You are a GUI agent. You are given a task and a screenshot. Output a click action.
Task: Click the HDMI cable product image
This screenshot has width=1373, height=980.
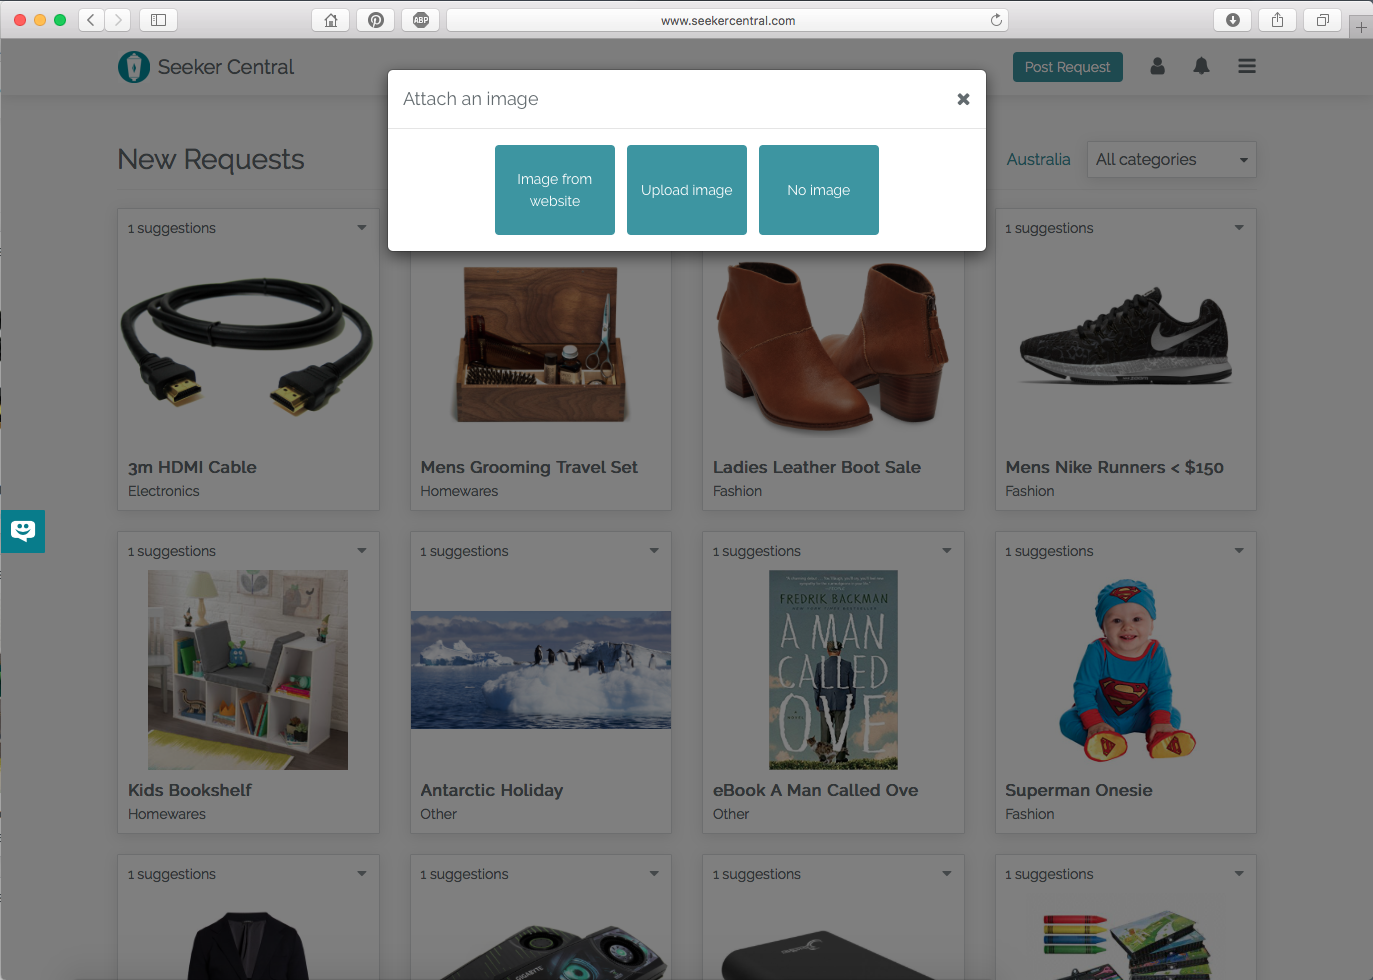click(x=248, y=346)
